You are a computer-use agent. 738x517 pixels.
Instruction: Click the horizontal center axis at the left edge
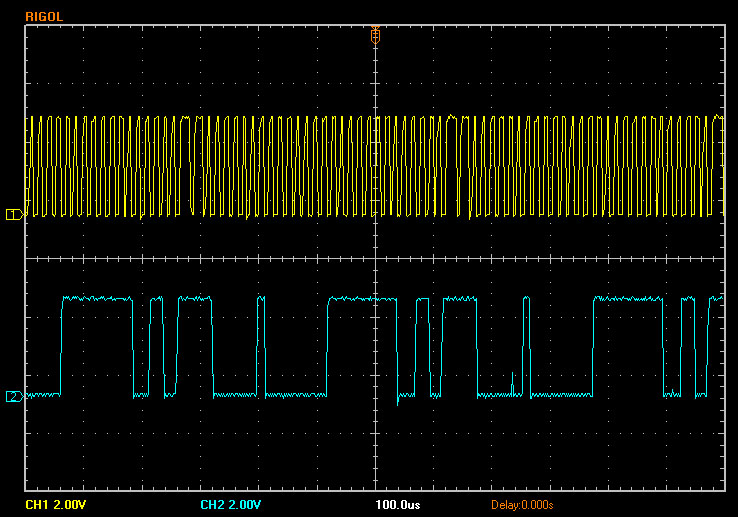click(x=32, y=259)
